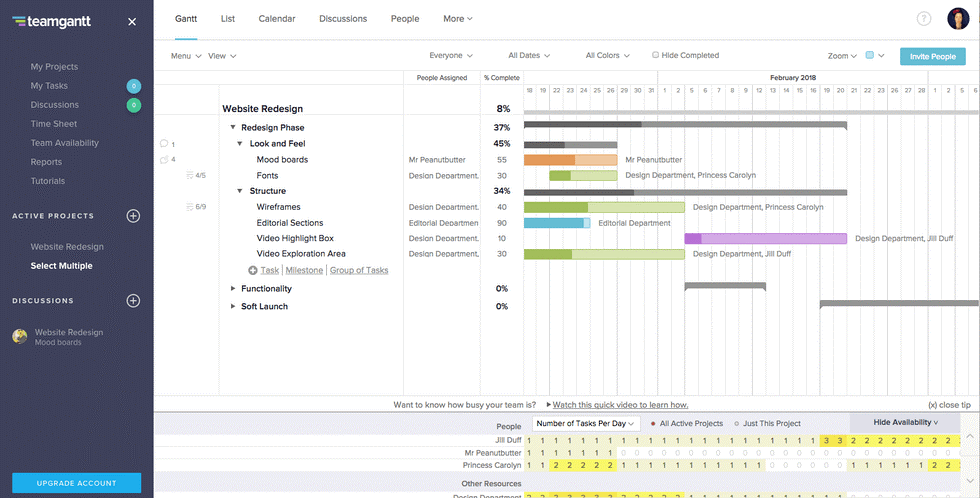Click the Upgrade Account button
The height and width of the screenshot is (498, 980).
pos(76,483)
